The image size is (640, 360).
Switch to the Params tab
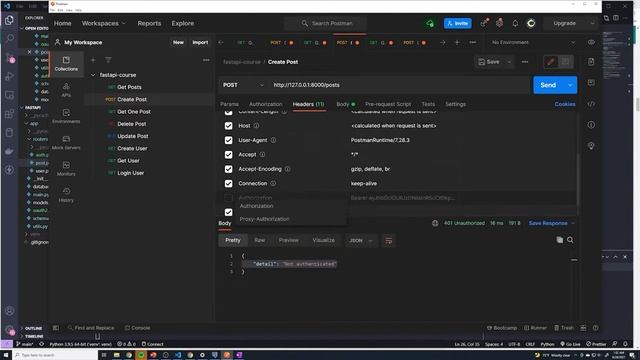[229, 104]
